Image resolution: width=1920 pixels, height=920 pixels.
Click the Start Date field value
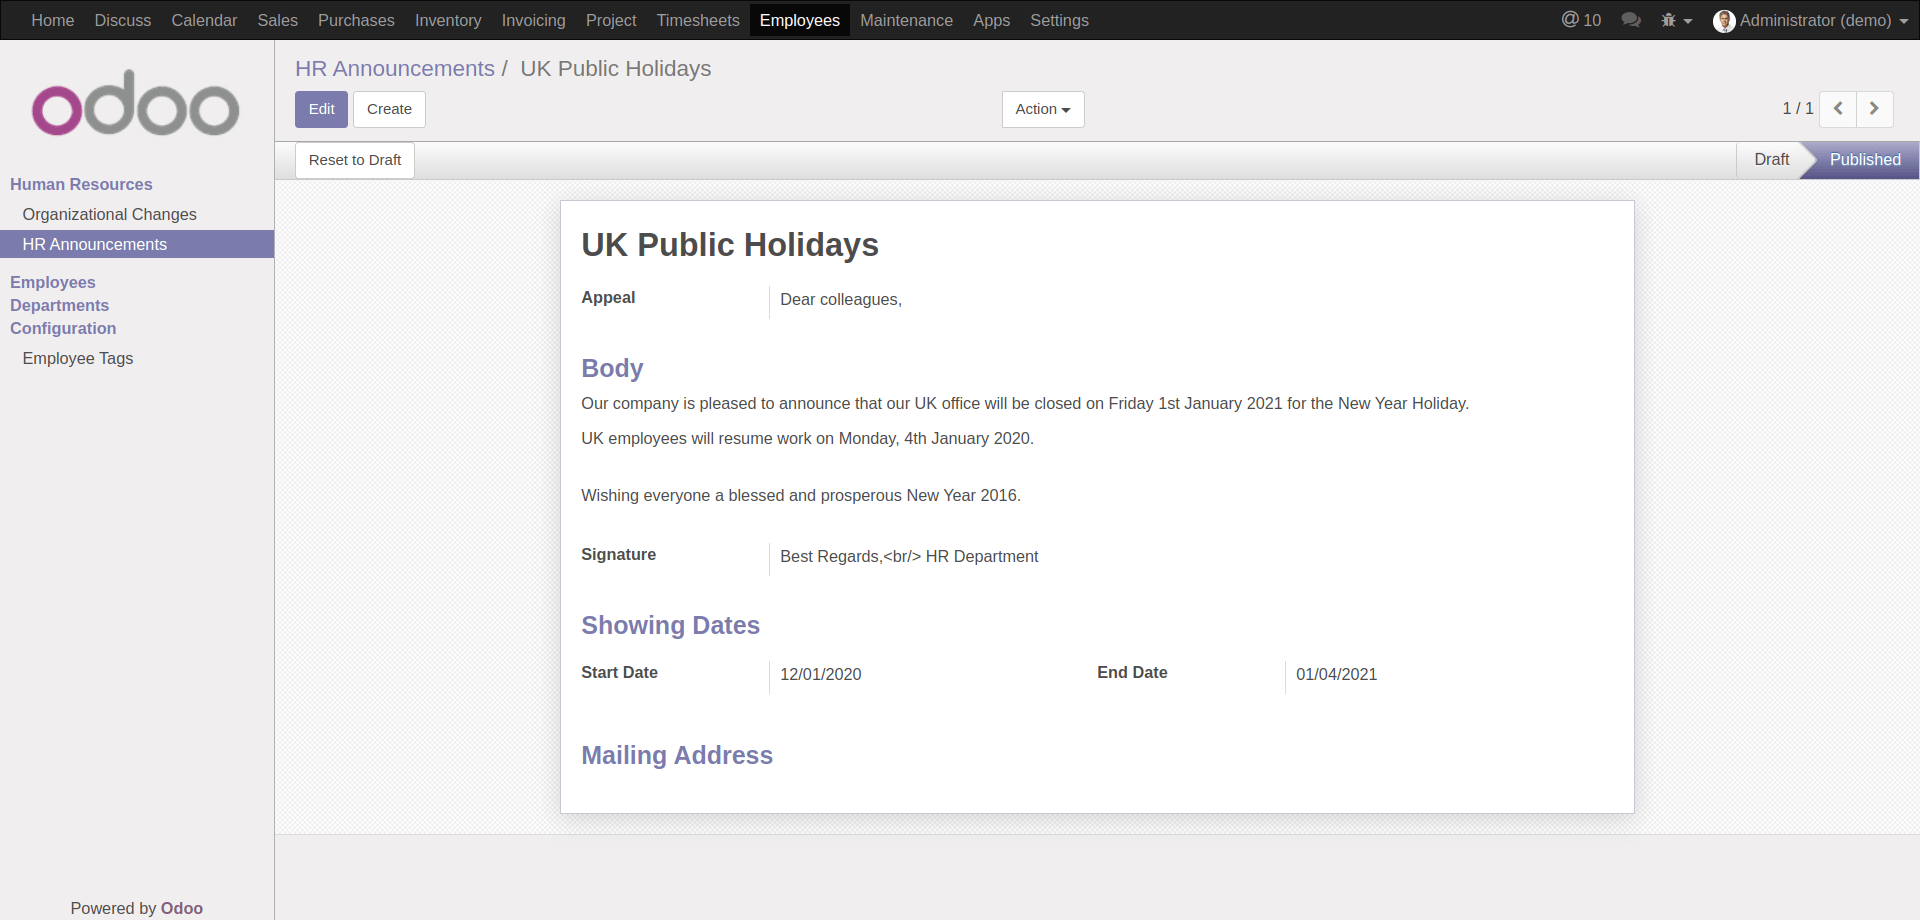click(820, 674)
